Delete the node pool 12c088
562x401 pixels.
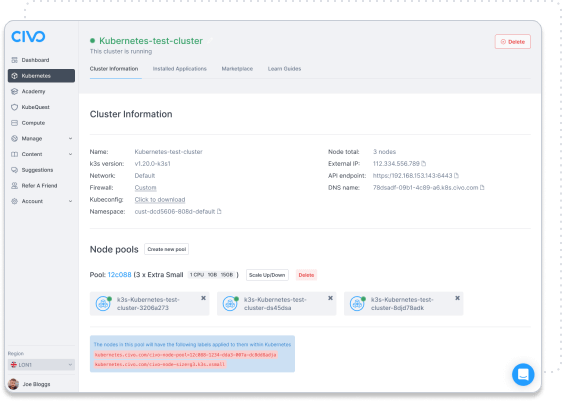(306, 275)
